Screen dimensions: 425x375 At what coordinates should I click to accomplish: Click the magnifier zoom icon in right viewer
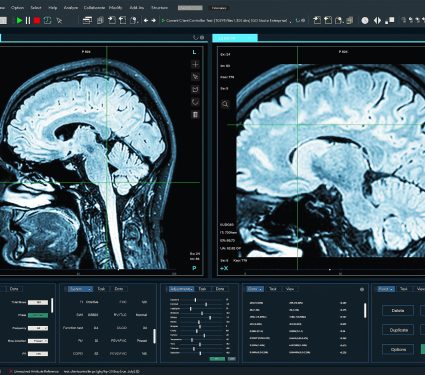point(225,104)
